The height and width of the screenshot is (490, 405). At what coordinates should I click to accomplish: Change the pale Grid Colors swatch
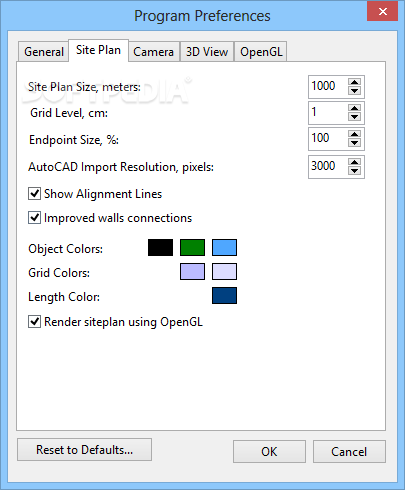[224, 271]
